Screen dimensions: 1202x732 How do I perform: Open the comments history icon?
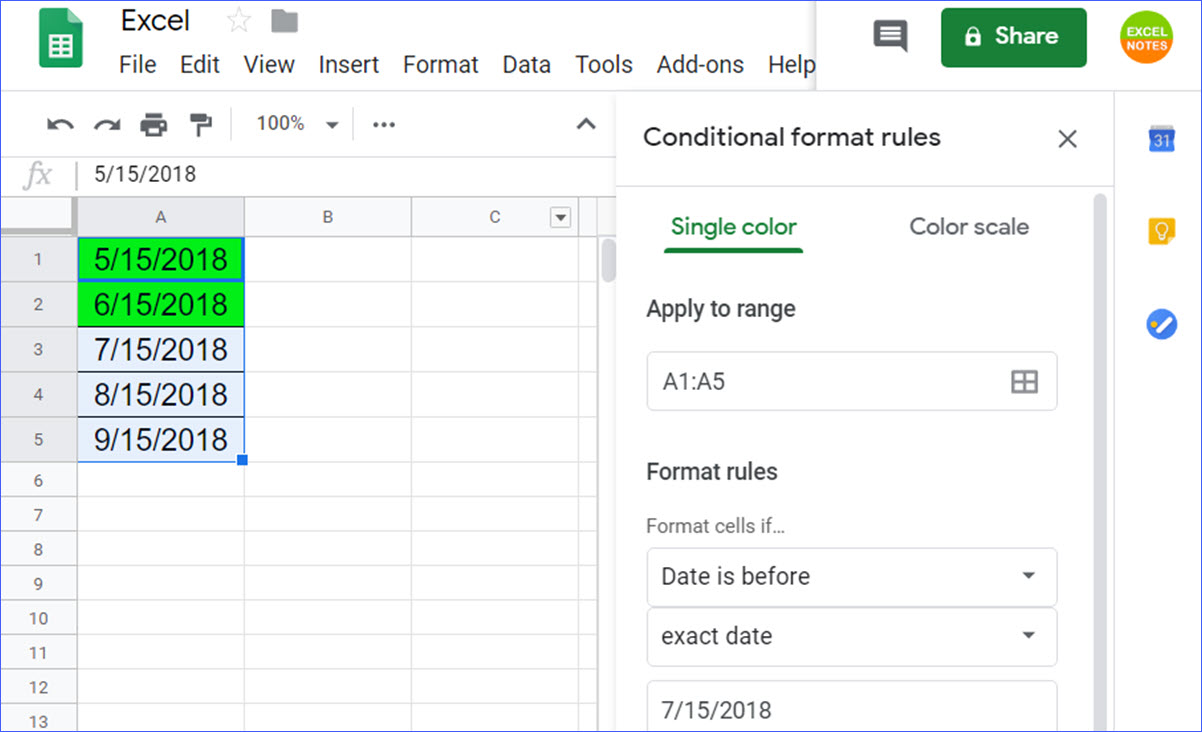(x=889, y=37)
